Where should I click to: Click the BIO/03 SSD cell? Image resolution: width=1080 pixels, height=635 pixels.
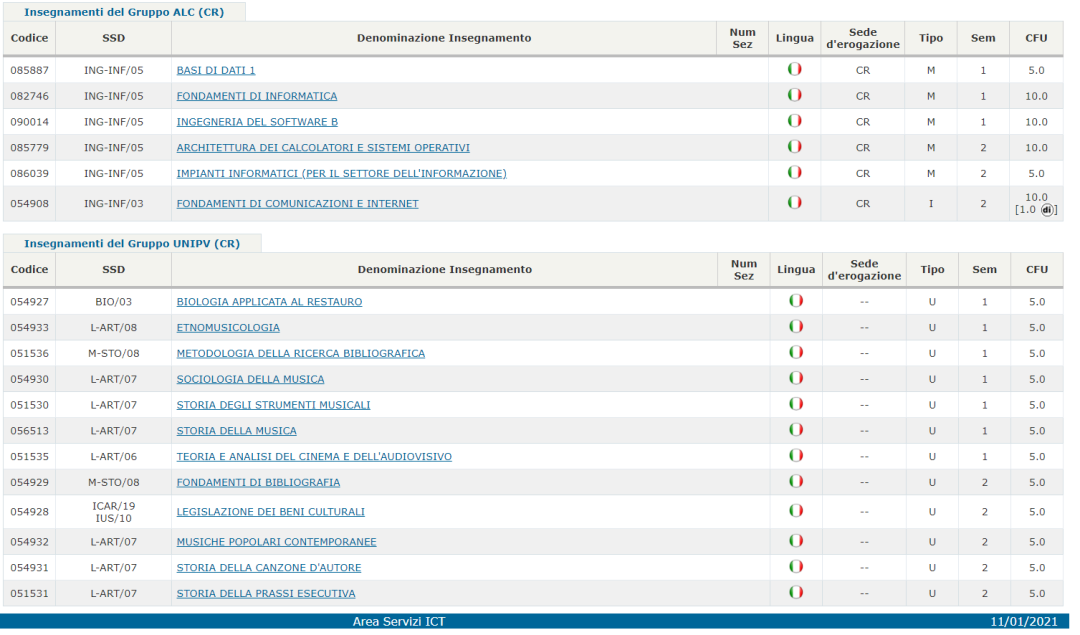114,302
